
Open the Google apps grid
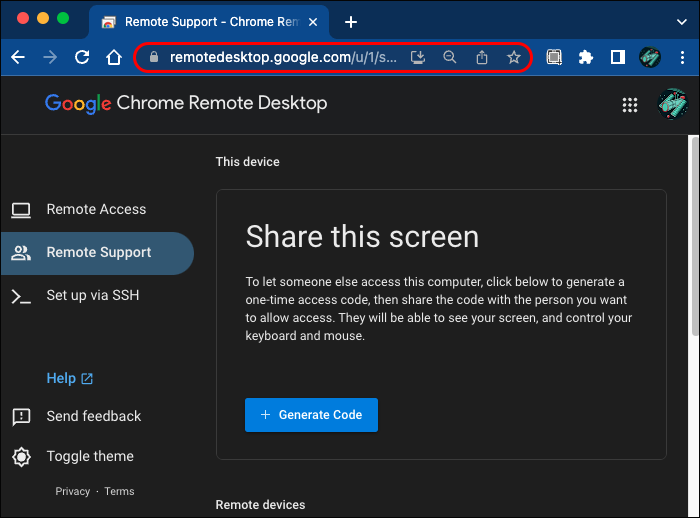point(630,105)
